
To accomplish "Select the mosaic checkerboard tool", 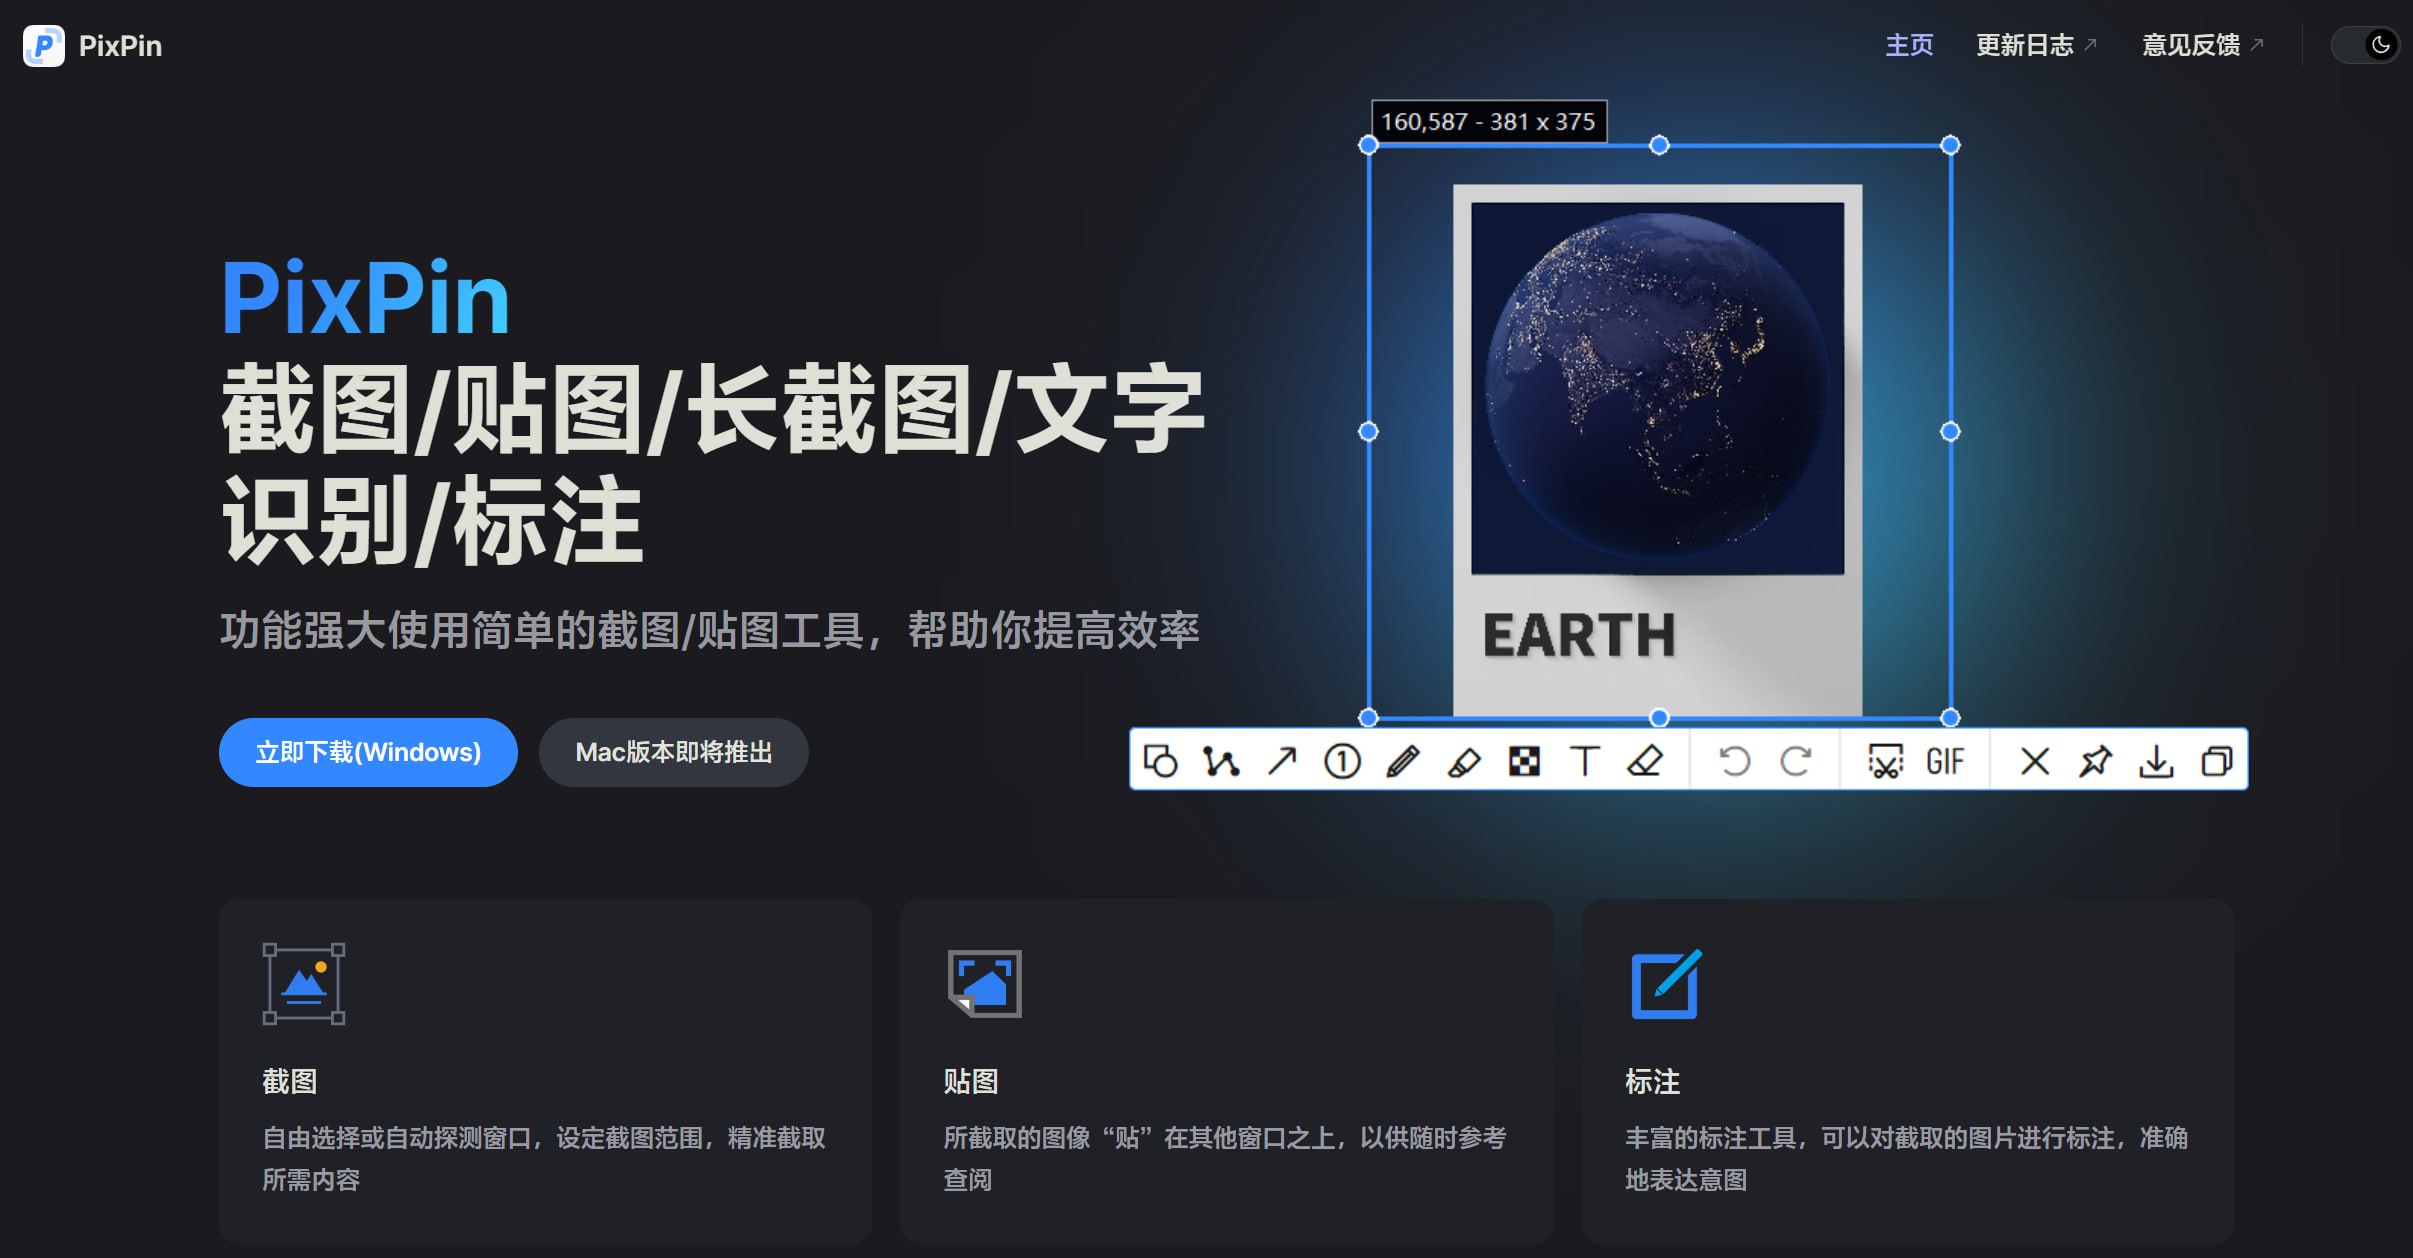I will coord(1524,761).
